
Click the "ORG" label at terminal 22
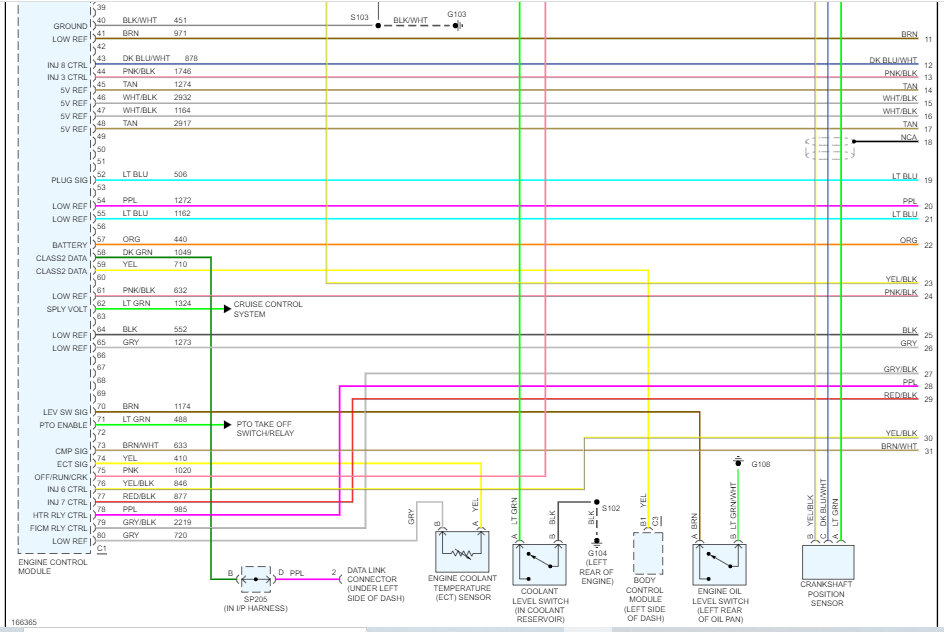908,240
